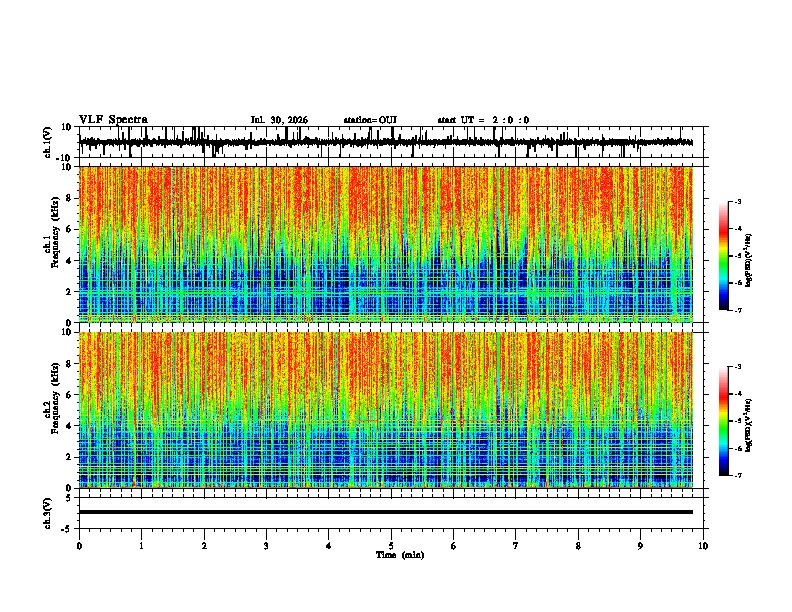
Task: Click the ch.3(V) axis label
Action: pyautogui.click(x=48, y=513)
